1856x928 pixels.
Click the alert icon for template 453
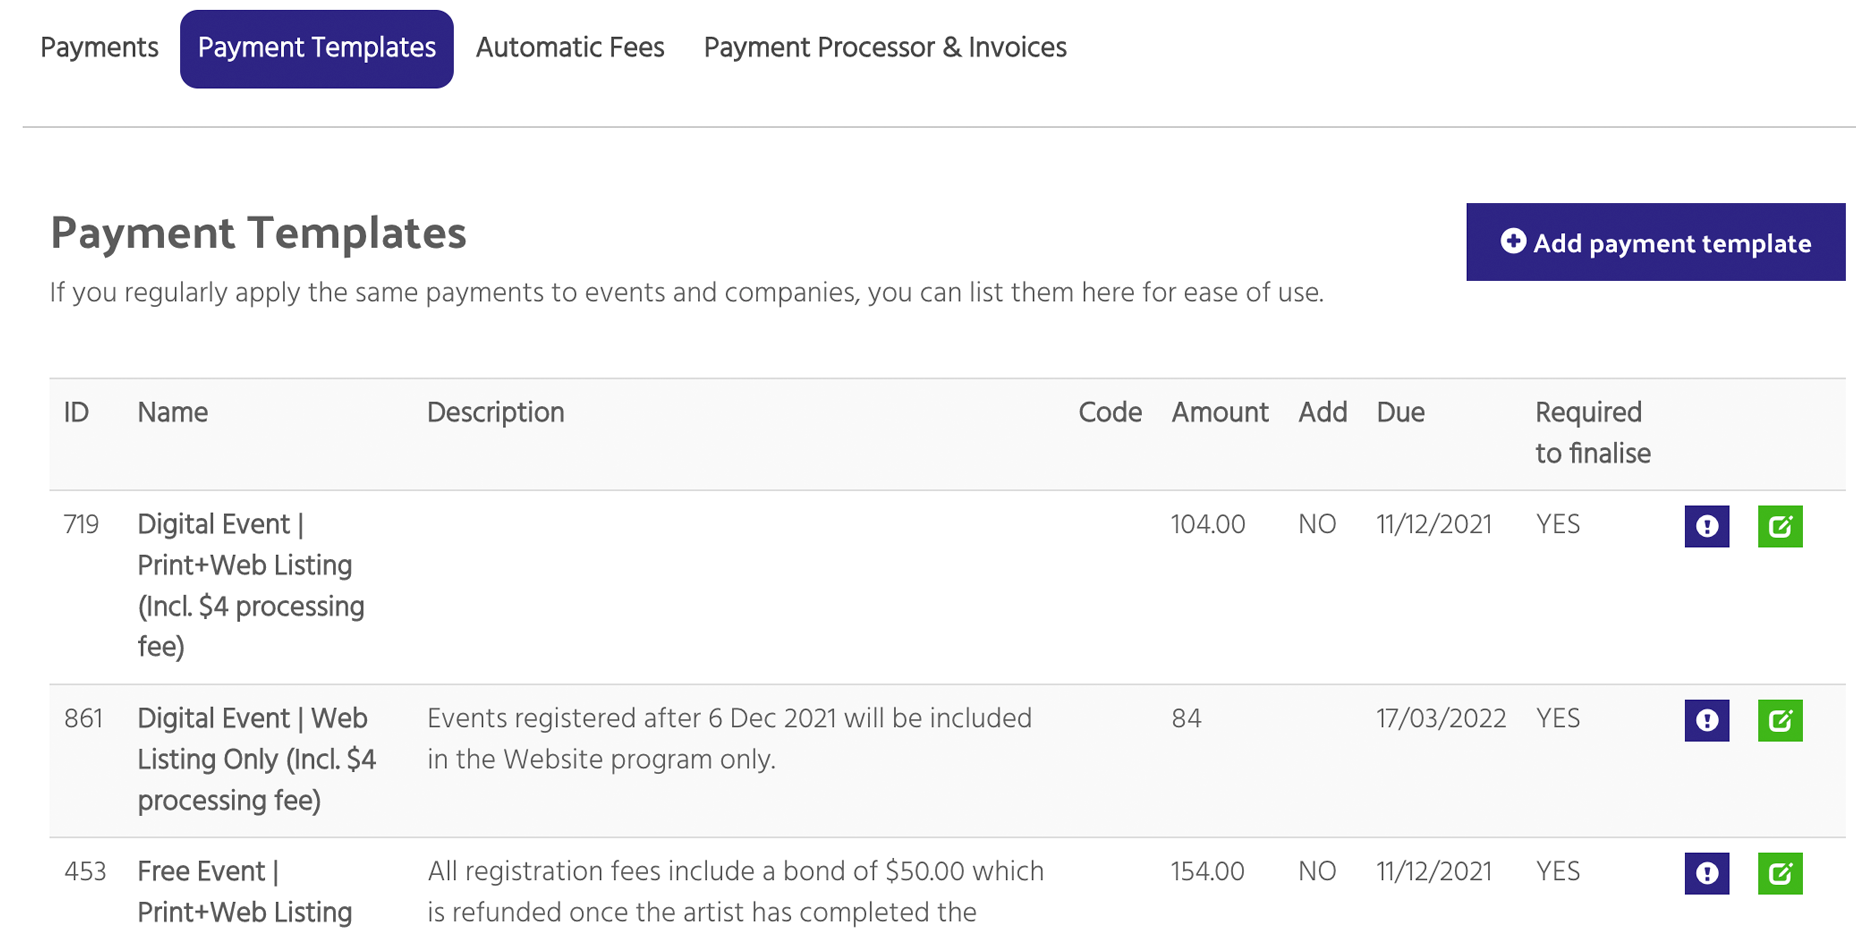(1706, 873)
